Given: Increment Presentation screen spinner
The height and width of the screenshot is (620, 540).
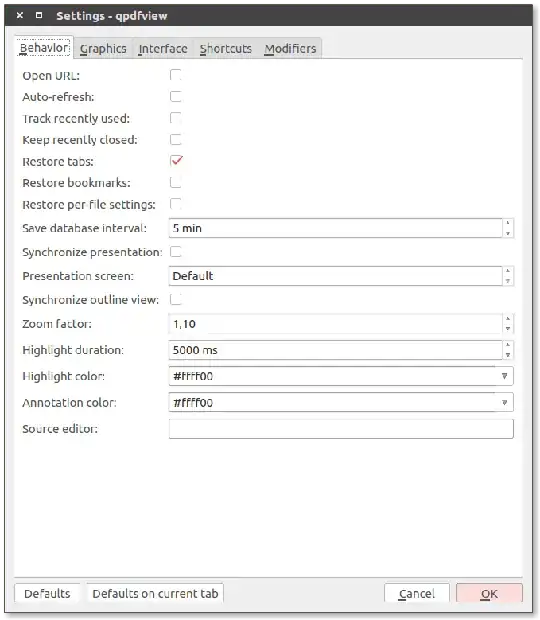Looking at the screenshot, I should pos(508,271).
